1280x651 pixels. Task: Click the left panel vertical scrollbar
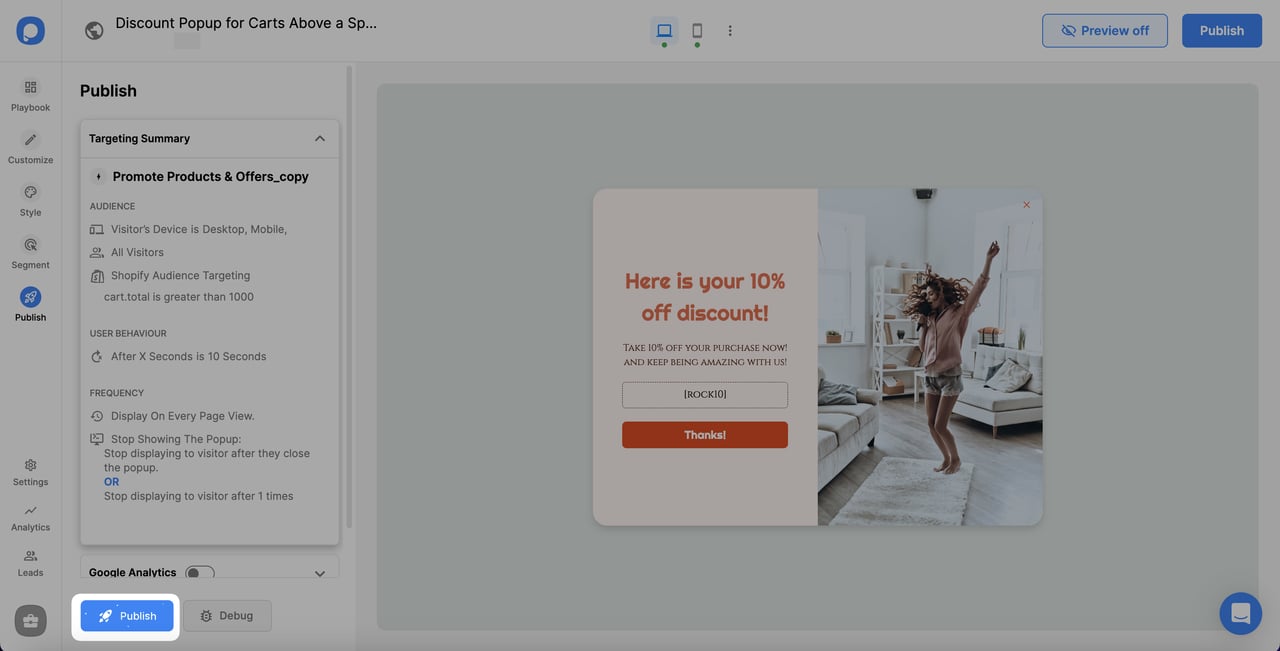point(349,297)
